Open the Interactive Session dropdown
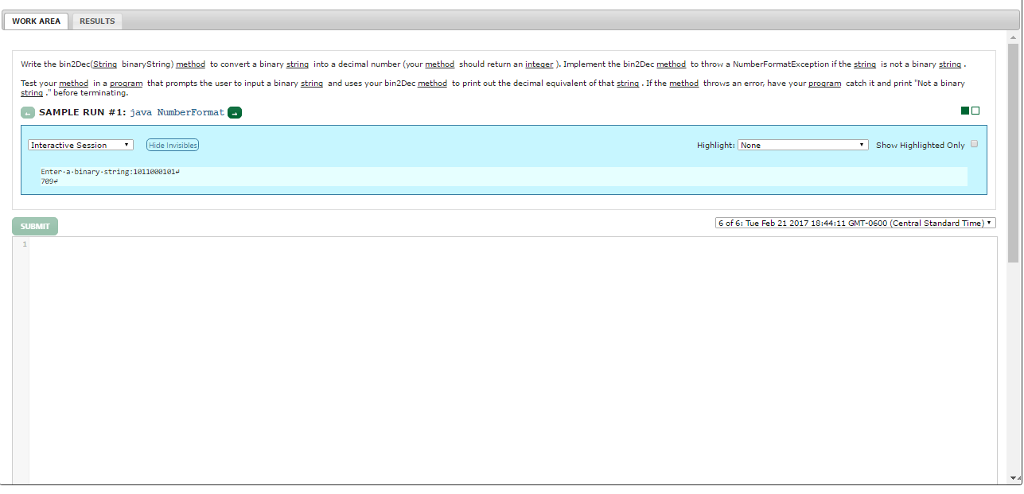1024x494 pixels. [x=81, y=145]
